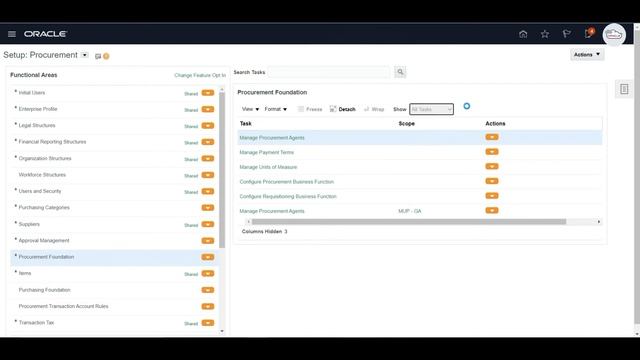Screen dimensions: 640x360
Task: Open orange actions button for Purchasing Categories
Action: [x=208, y=208]
